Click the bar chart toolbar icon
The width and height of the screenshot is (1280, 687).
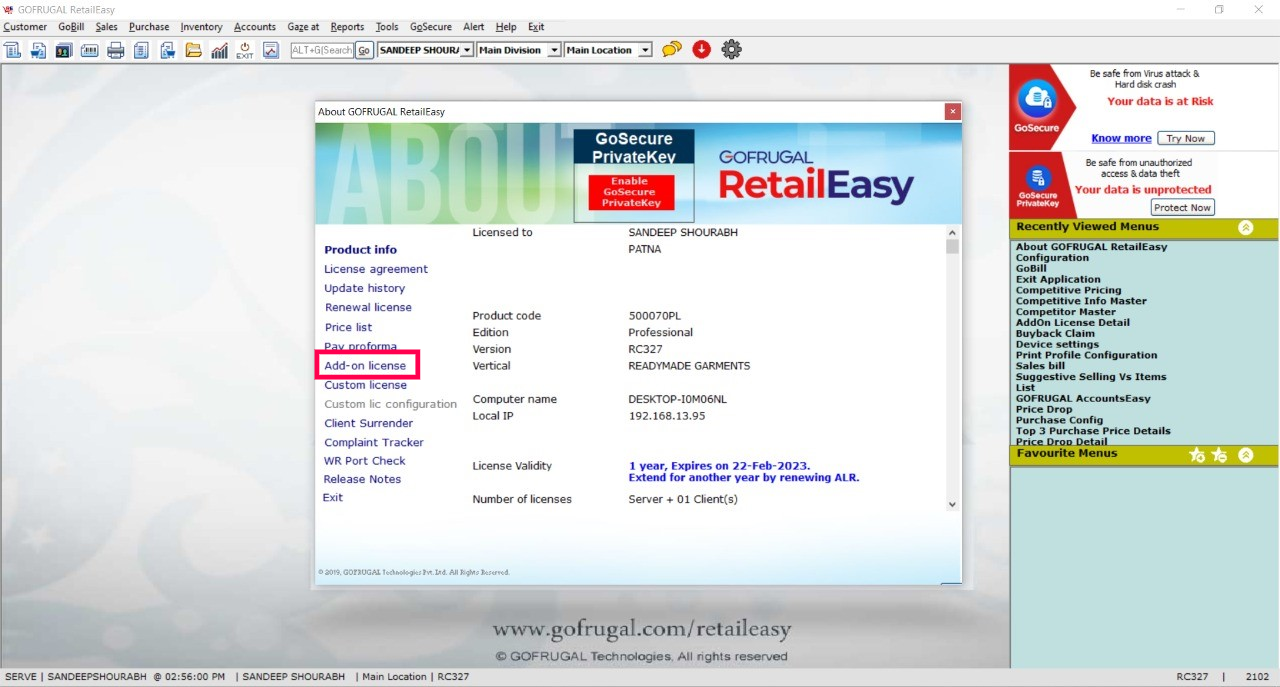coord(219,50)
